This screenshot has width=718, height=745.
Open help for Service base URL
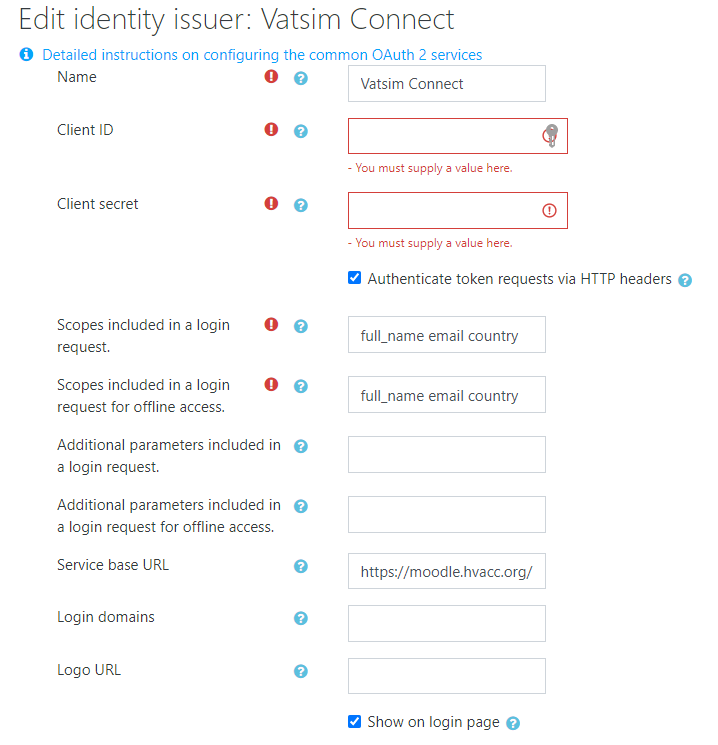300,566
